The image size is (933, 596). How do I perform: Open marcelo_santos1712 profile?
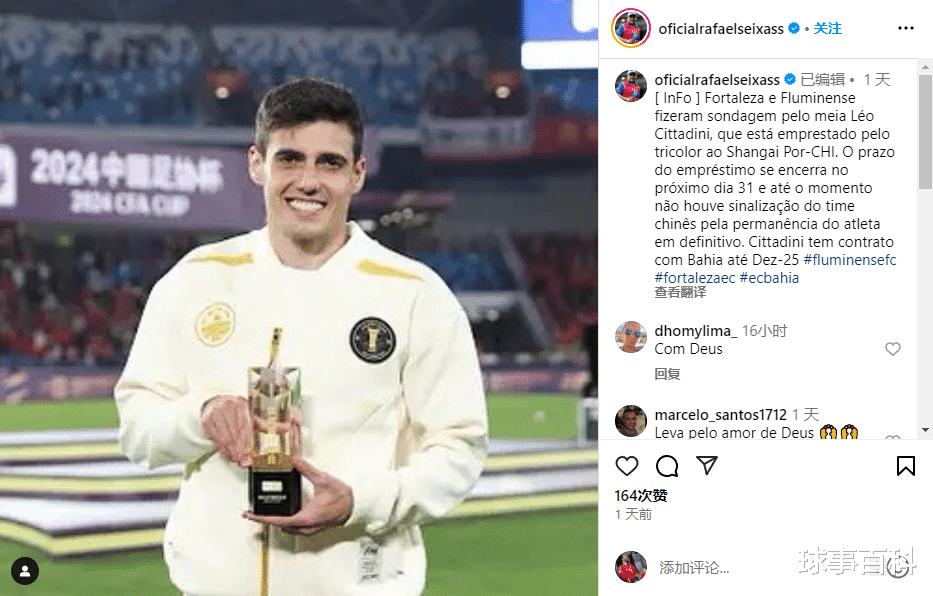[721, 415]
